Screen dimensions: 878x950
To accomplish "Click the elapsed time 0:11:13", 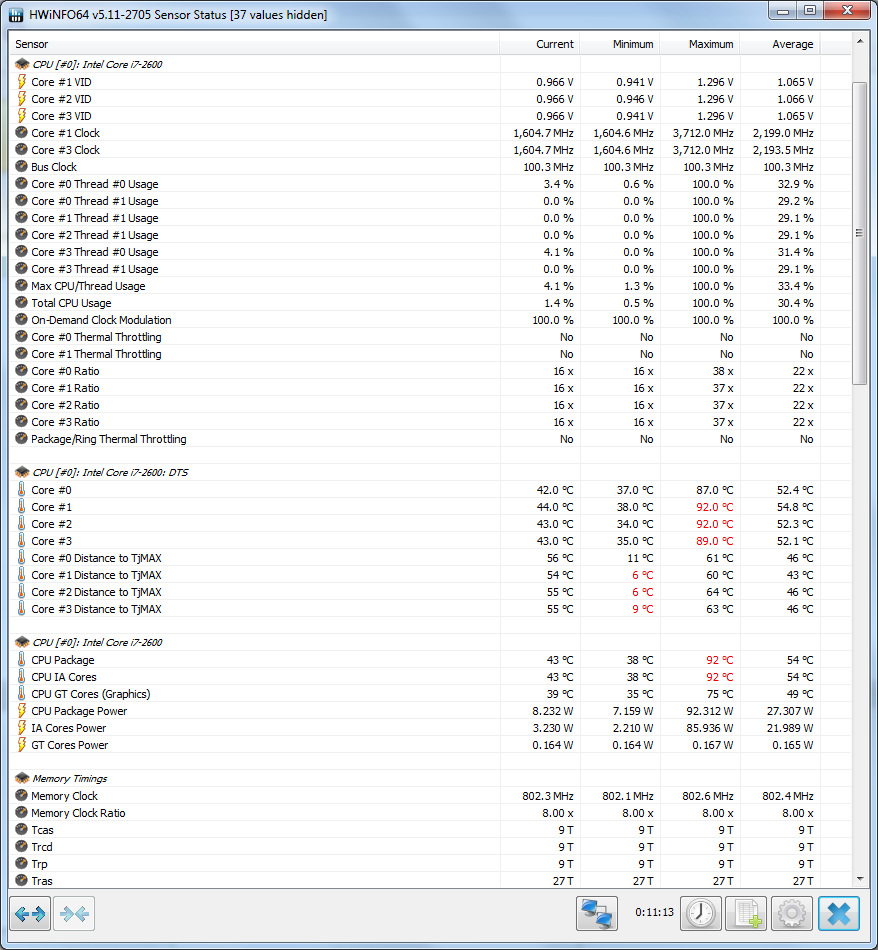I will 654,912.
